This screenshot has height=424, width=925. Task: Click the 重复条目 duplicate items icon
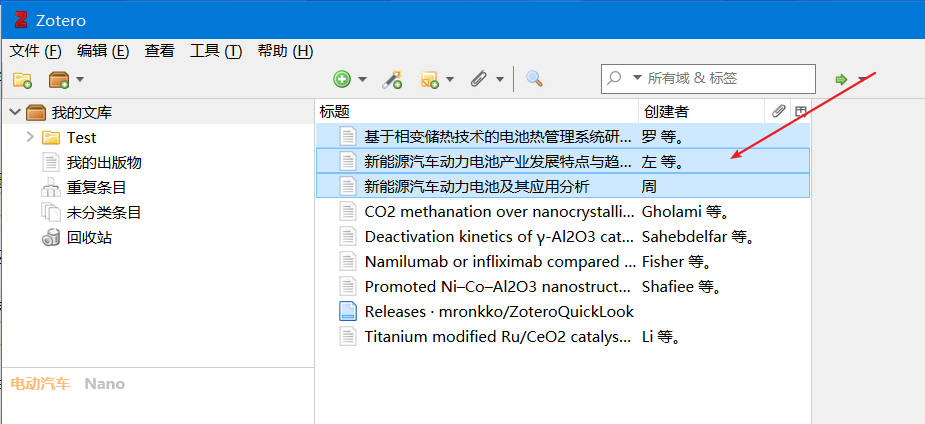pyautogui.click(x=51, y=188)
